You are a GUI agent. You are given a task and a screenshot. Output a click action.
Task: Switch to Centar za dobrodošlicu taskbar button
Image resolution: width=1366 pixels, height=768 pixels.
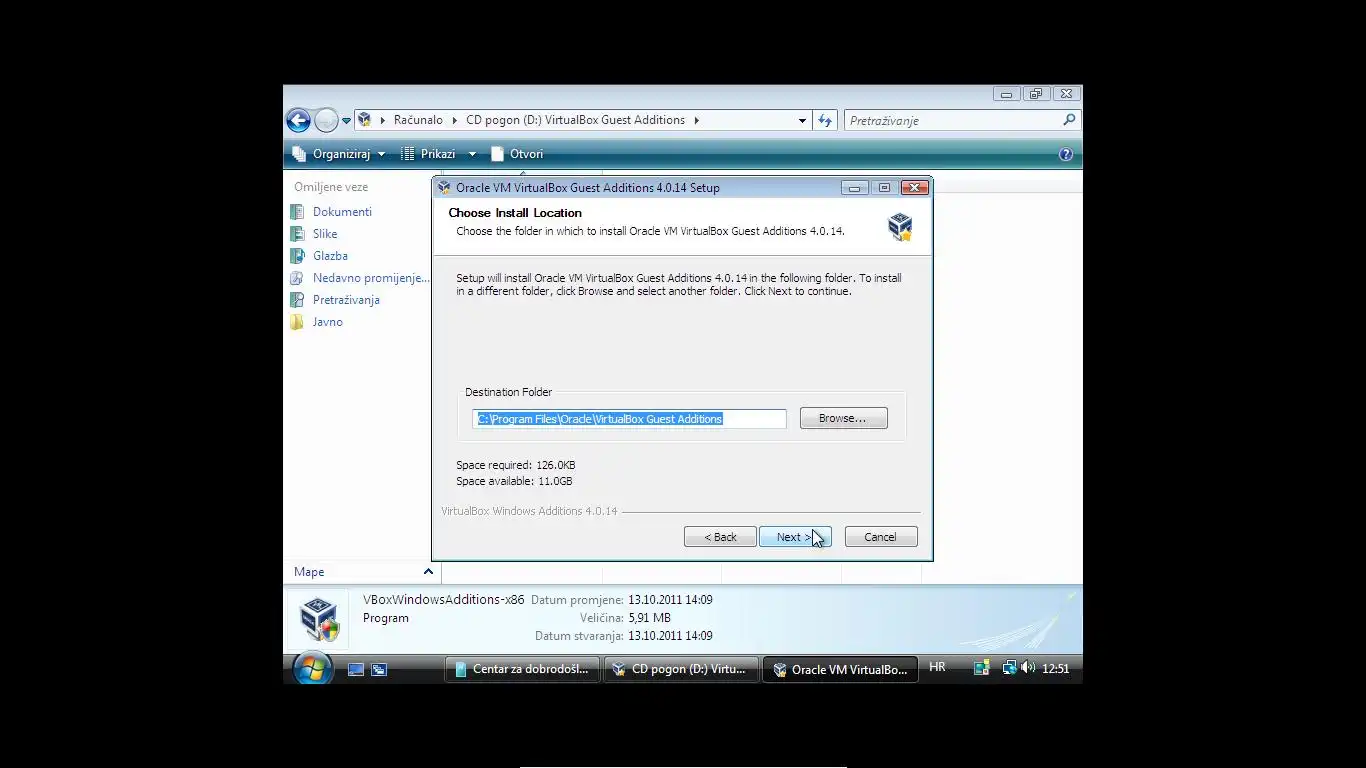(x=522, y=669)
